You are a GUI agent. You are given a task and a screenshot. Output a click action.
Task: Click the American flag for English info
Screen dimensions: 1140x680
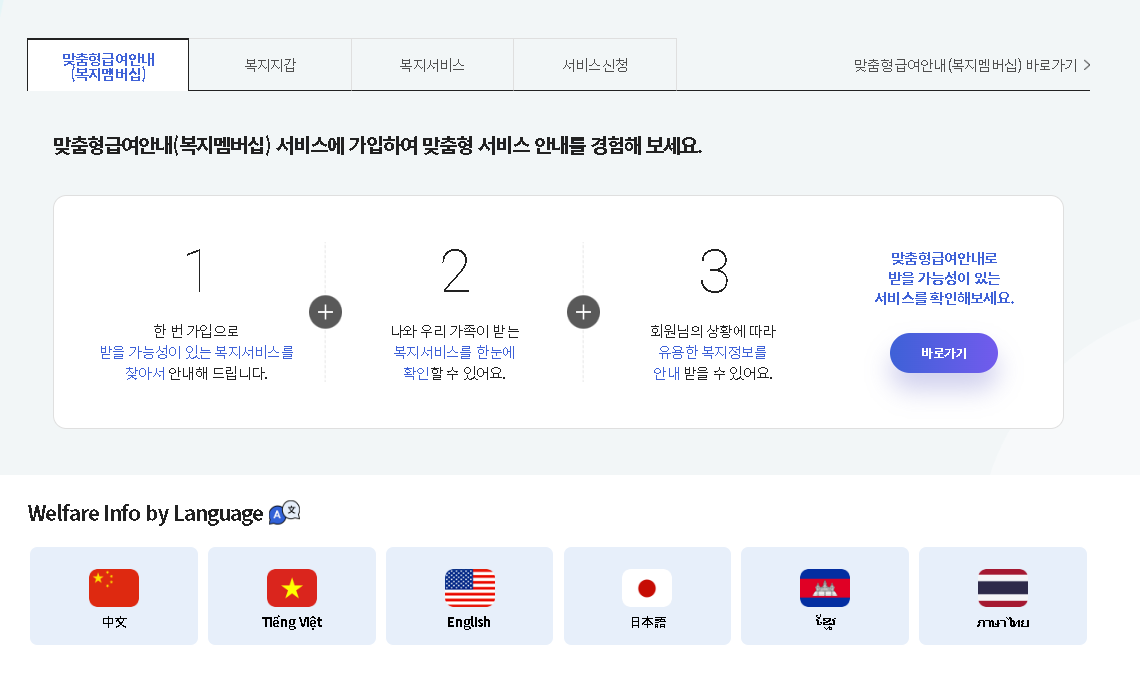[469, 588]
